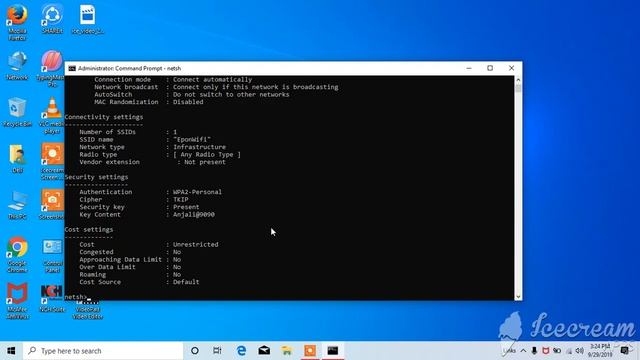640x360 pixels.
Task: Open the taskbar clock and date
Action: pyautogui.click(x=600, y=351)
